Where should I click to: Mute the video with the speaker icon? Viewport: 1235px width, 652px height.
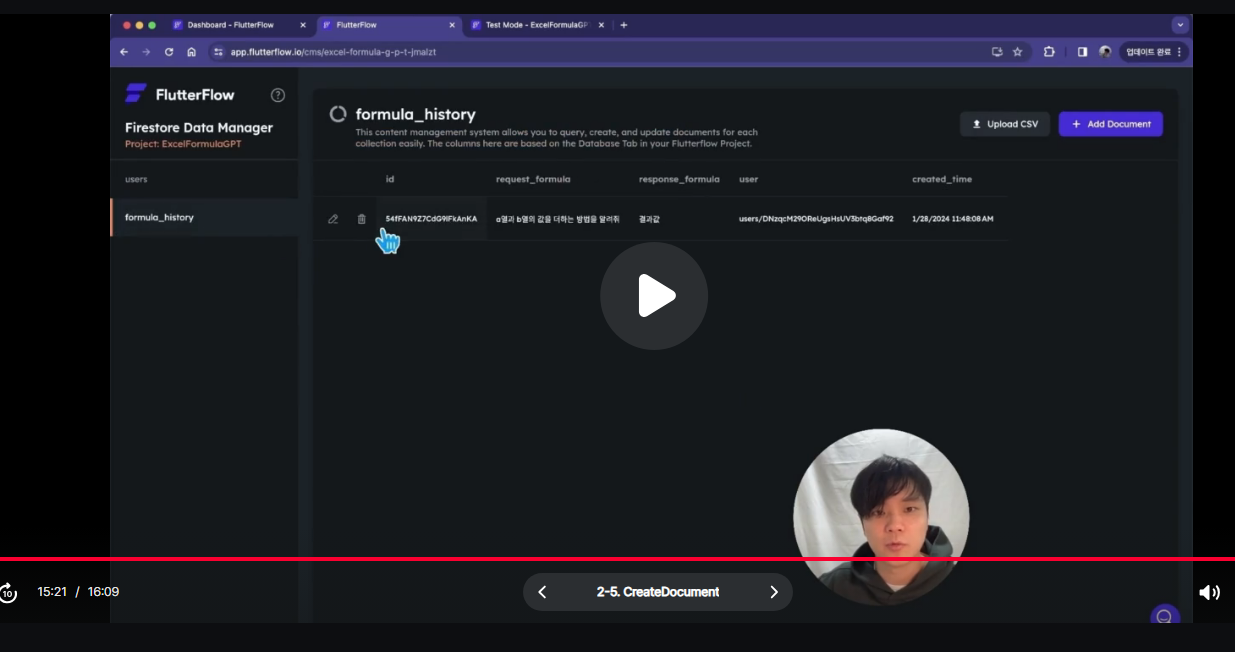coord(1209,592)
